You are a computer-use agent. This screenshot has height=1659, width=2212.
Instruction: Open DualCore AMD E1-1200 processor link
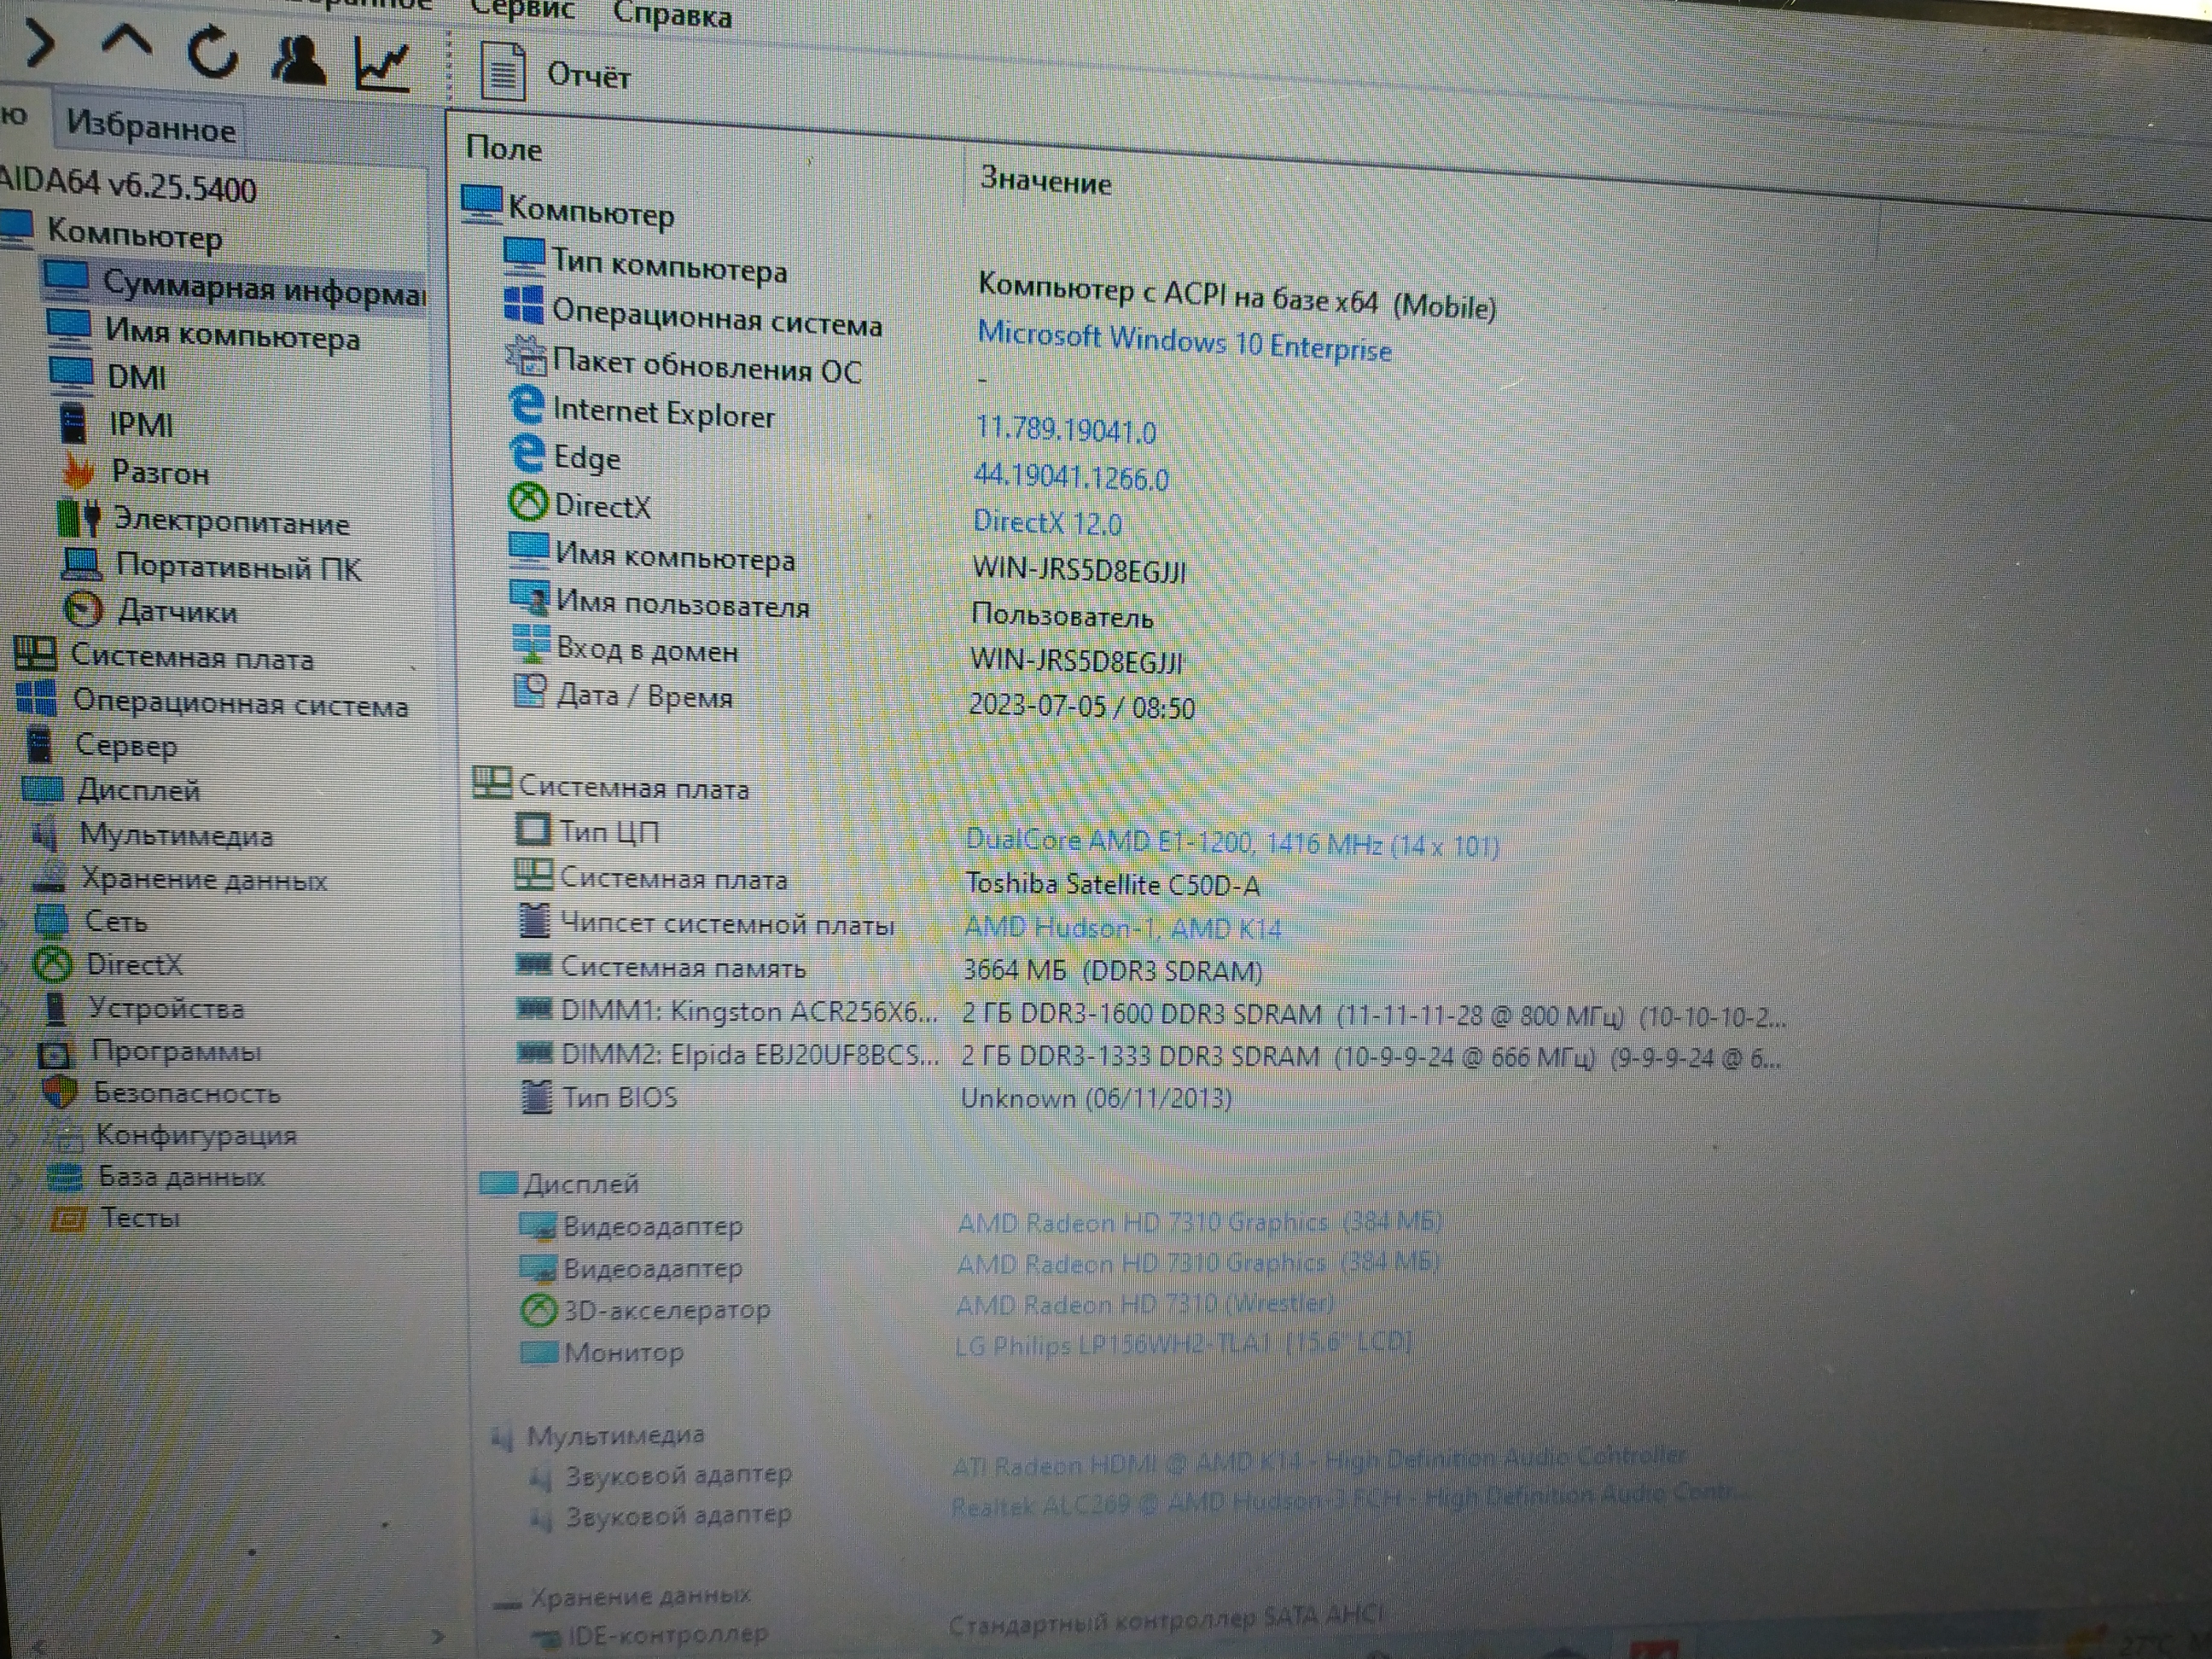tap(1232, 843)
